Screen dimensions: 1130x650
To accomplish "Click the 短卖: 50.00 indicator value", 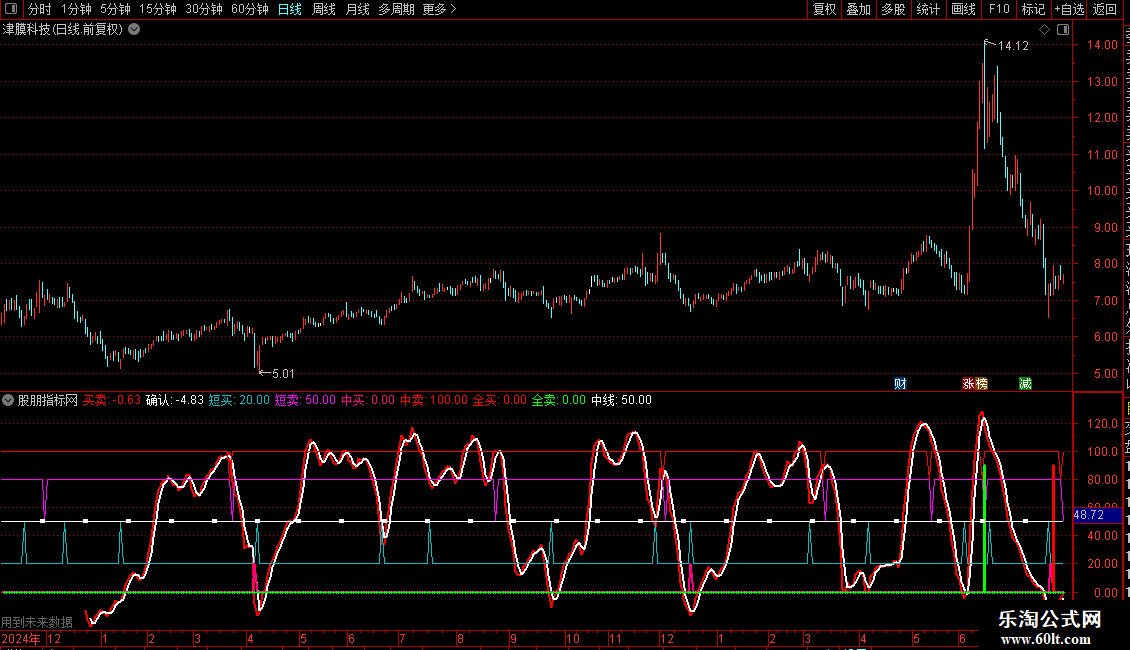I will click(306, 400).
